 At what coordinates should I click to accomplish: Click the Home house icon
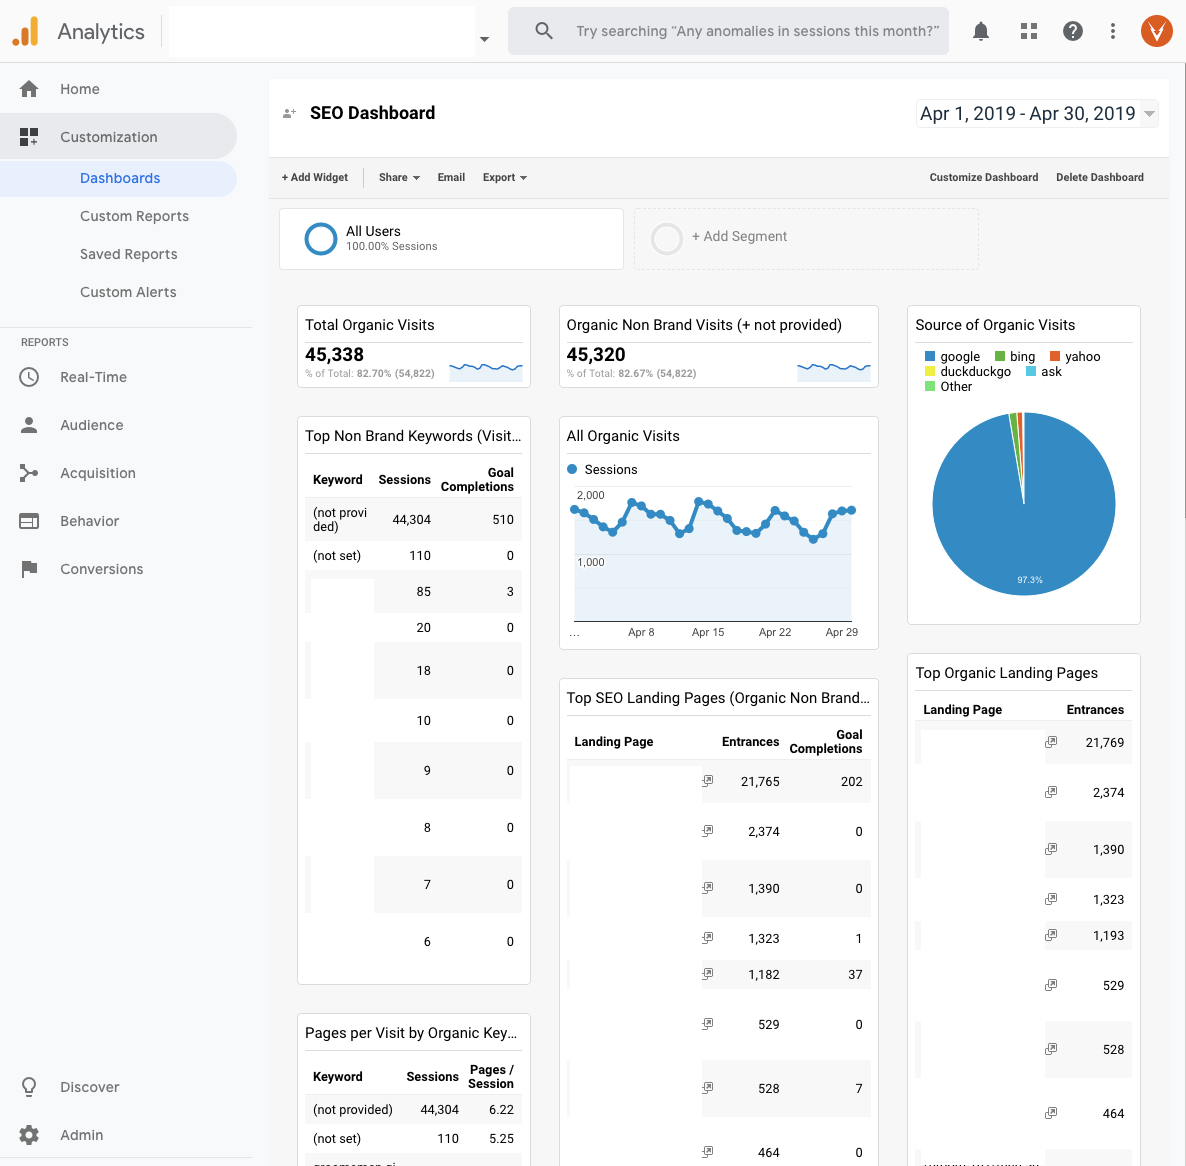[x=29, y=89]
